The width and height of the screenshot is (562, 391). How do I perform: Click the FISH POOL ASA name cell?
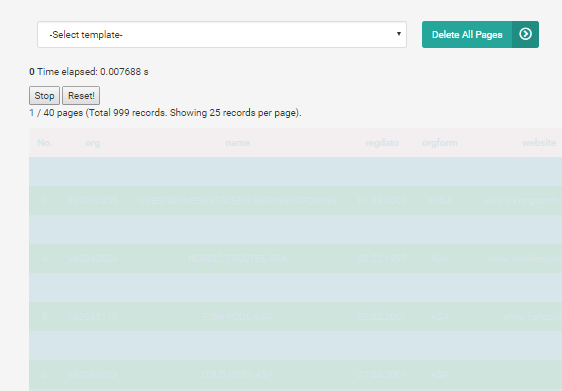(x=238, y=316)
